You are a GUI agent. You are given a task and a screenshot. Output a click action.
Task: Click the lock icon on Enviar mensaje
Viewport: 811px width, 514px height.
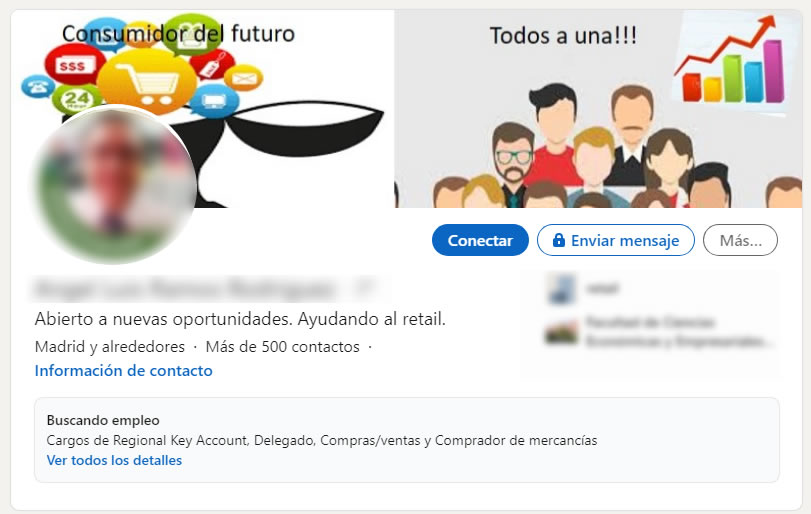click(559, 240)
